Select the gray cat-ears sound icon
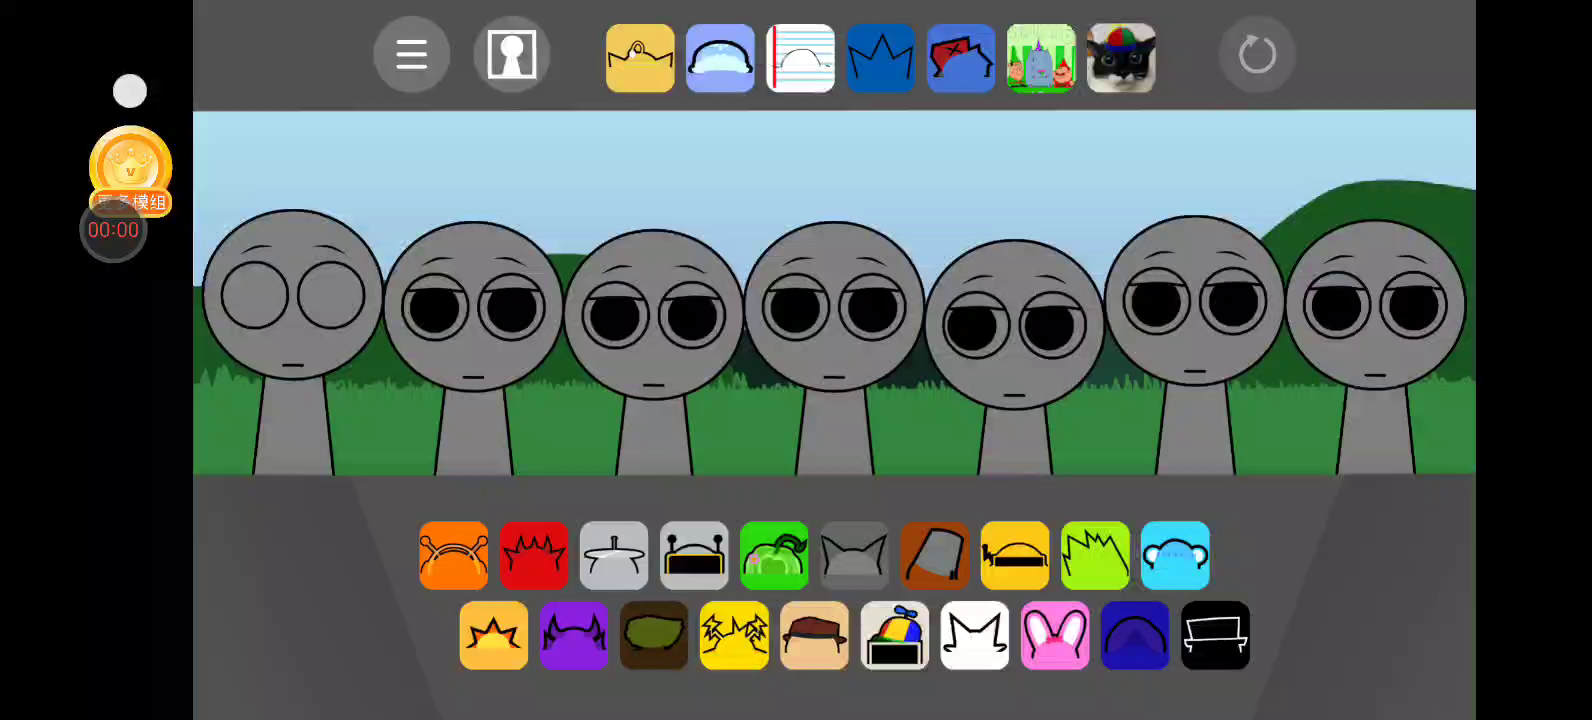The image size is (1592, 720). [x=854, y=555]
